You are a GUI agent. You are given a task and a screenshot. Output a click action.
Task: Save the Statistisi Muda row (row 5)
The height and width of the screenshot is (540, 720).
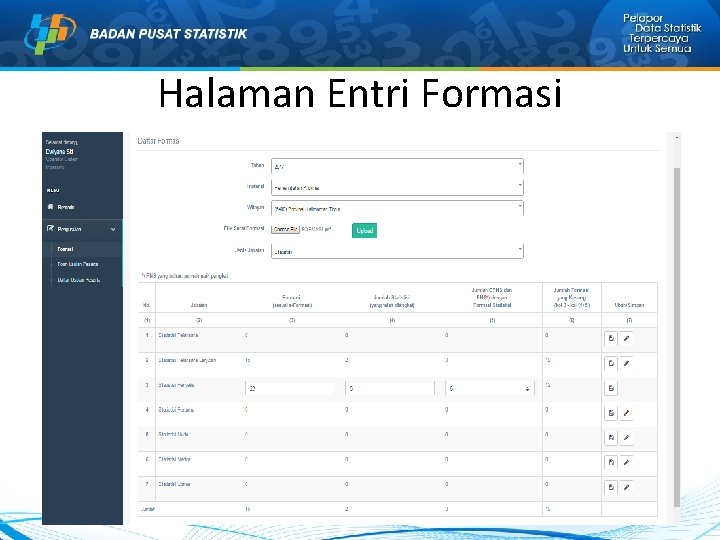[611, 438]
